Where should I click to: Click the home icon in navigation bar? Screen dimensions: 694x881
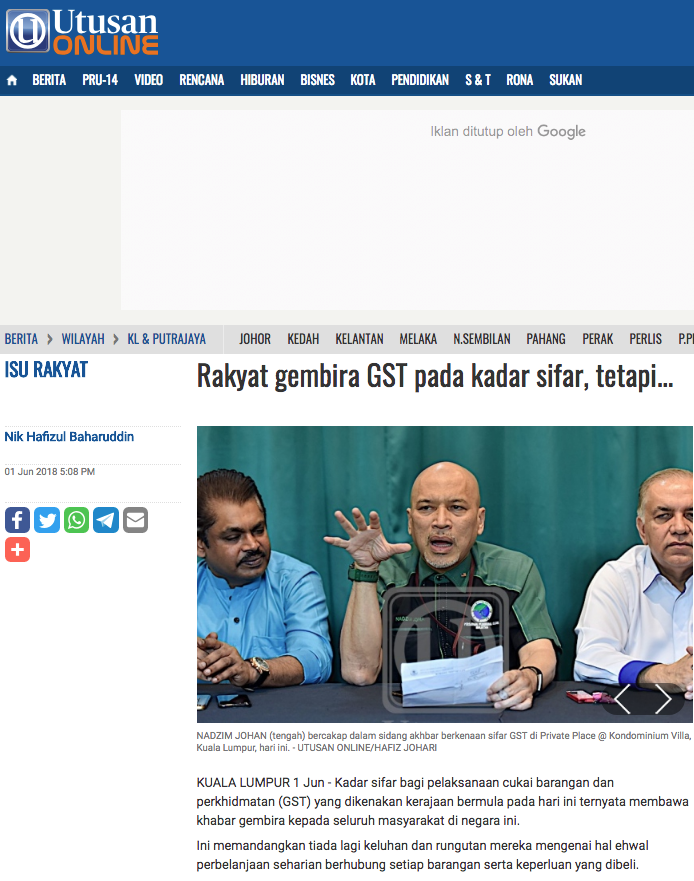12,80
